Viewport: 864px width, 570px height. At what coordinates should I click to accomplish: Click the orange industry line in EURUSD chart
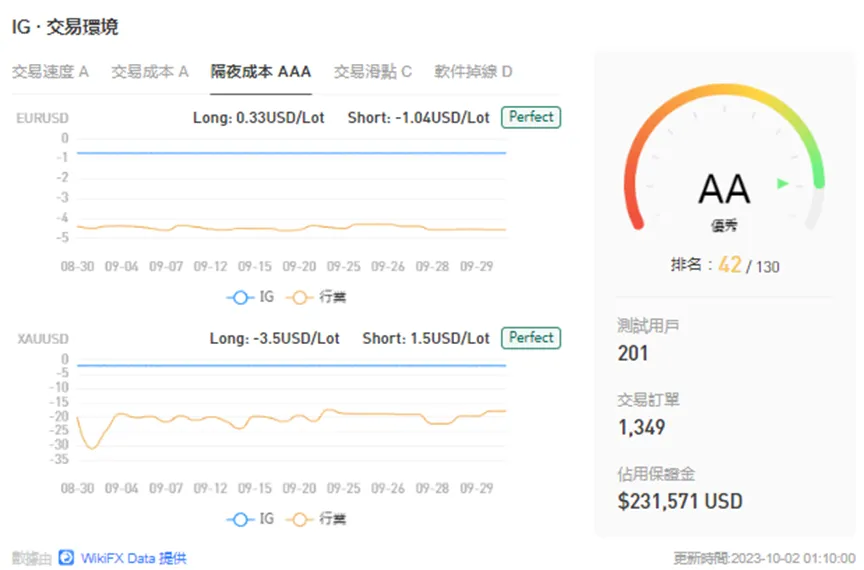(291, 227)
